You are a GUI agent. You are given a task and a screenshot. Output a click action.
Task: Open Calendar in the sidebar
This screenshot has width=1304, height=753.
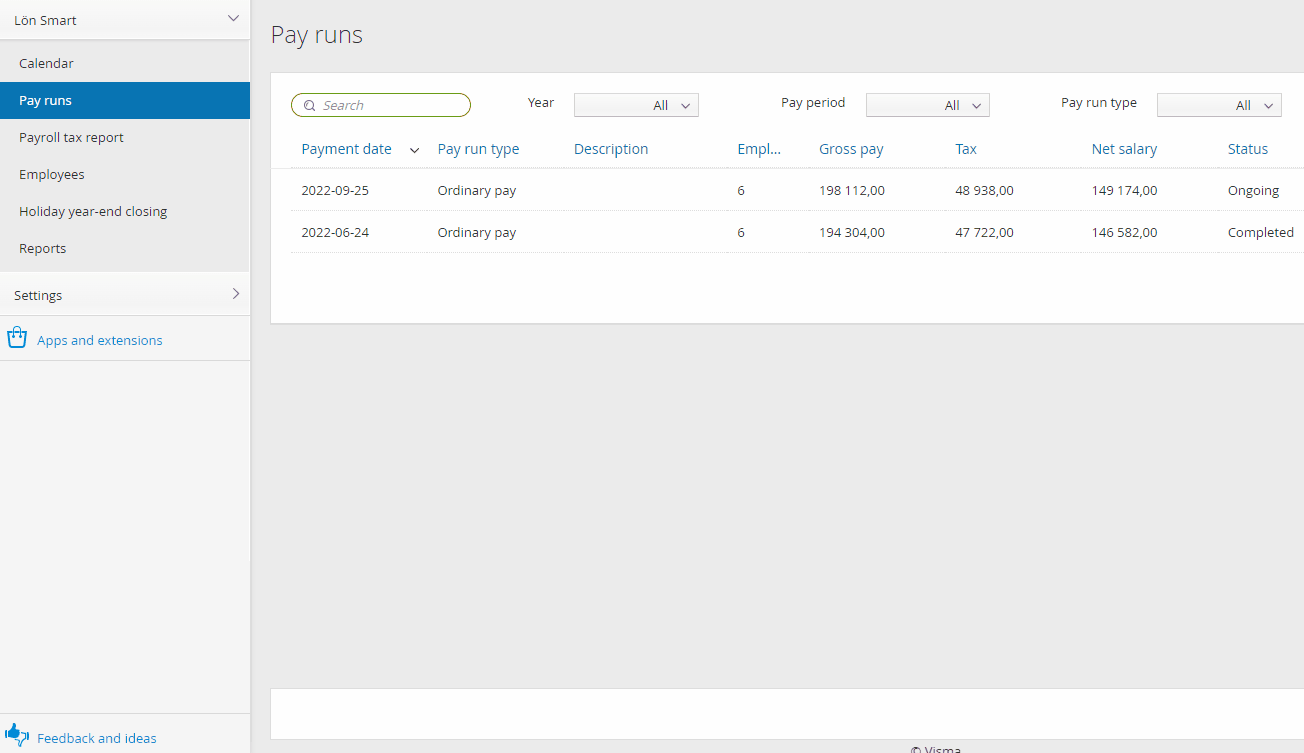[46, 63]
